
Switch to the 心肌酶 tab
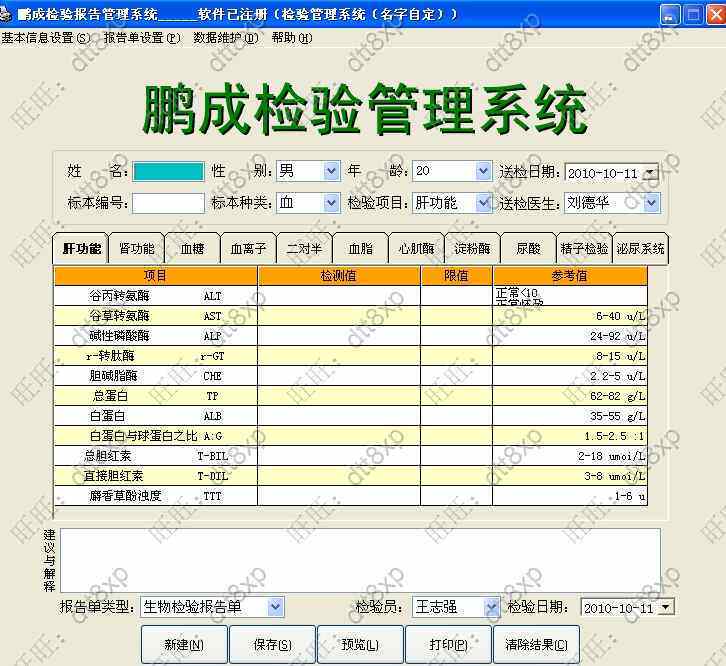coord(416,249)
